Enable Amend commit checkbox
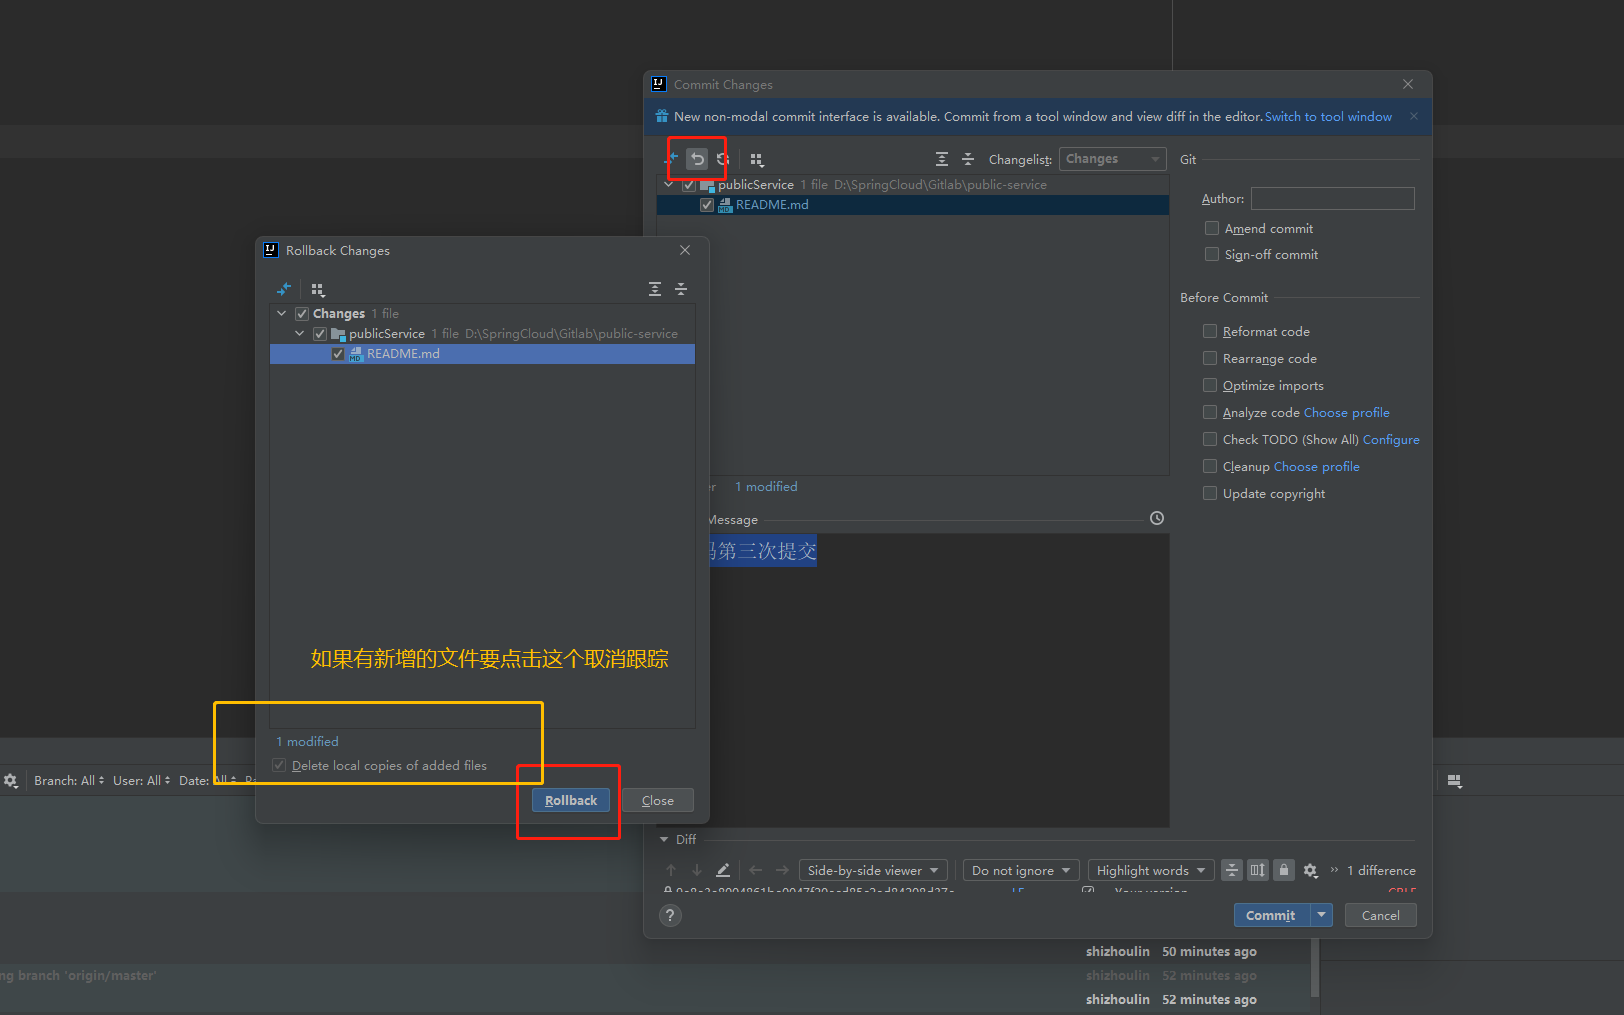 (x=1212, y=228)
